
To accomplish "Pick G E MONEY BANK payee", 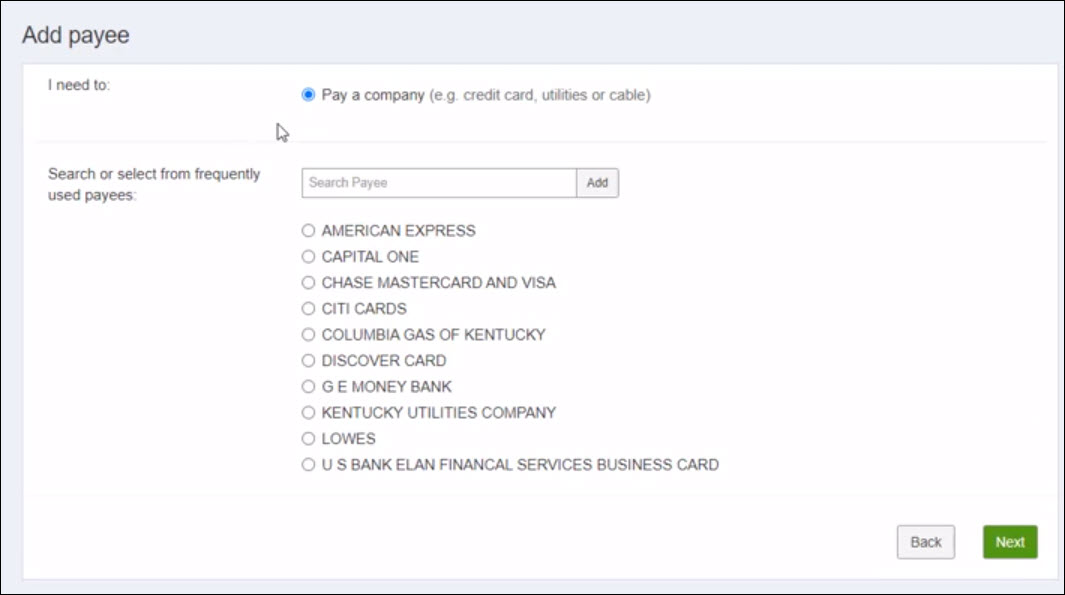I will 308,386.
